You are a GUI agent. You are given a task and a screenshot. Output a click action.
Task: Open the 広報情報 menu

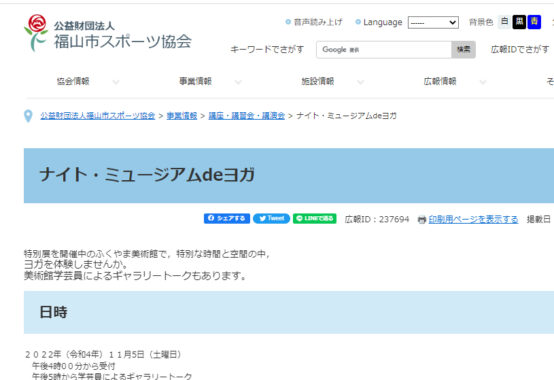point(440,81)
